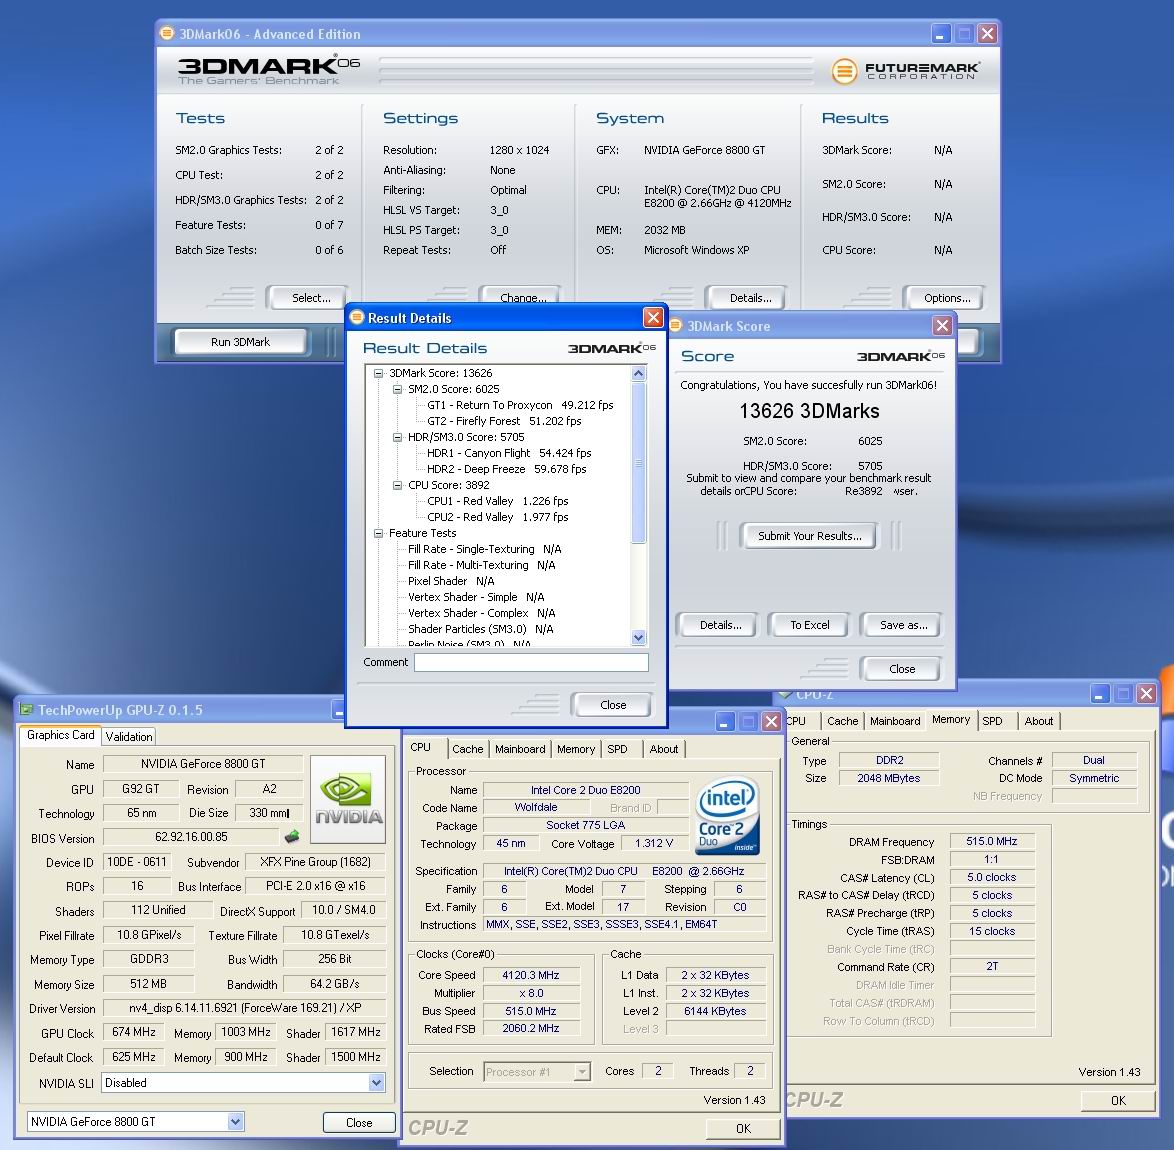Click the Comment input field
Image resolution: width=1174 pixels, height=1150 pixels.
pyautogui.click(x=532, y=662)
